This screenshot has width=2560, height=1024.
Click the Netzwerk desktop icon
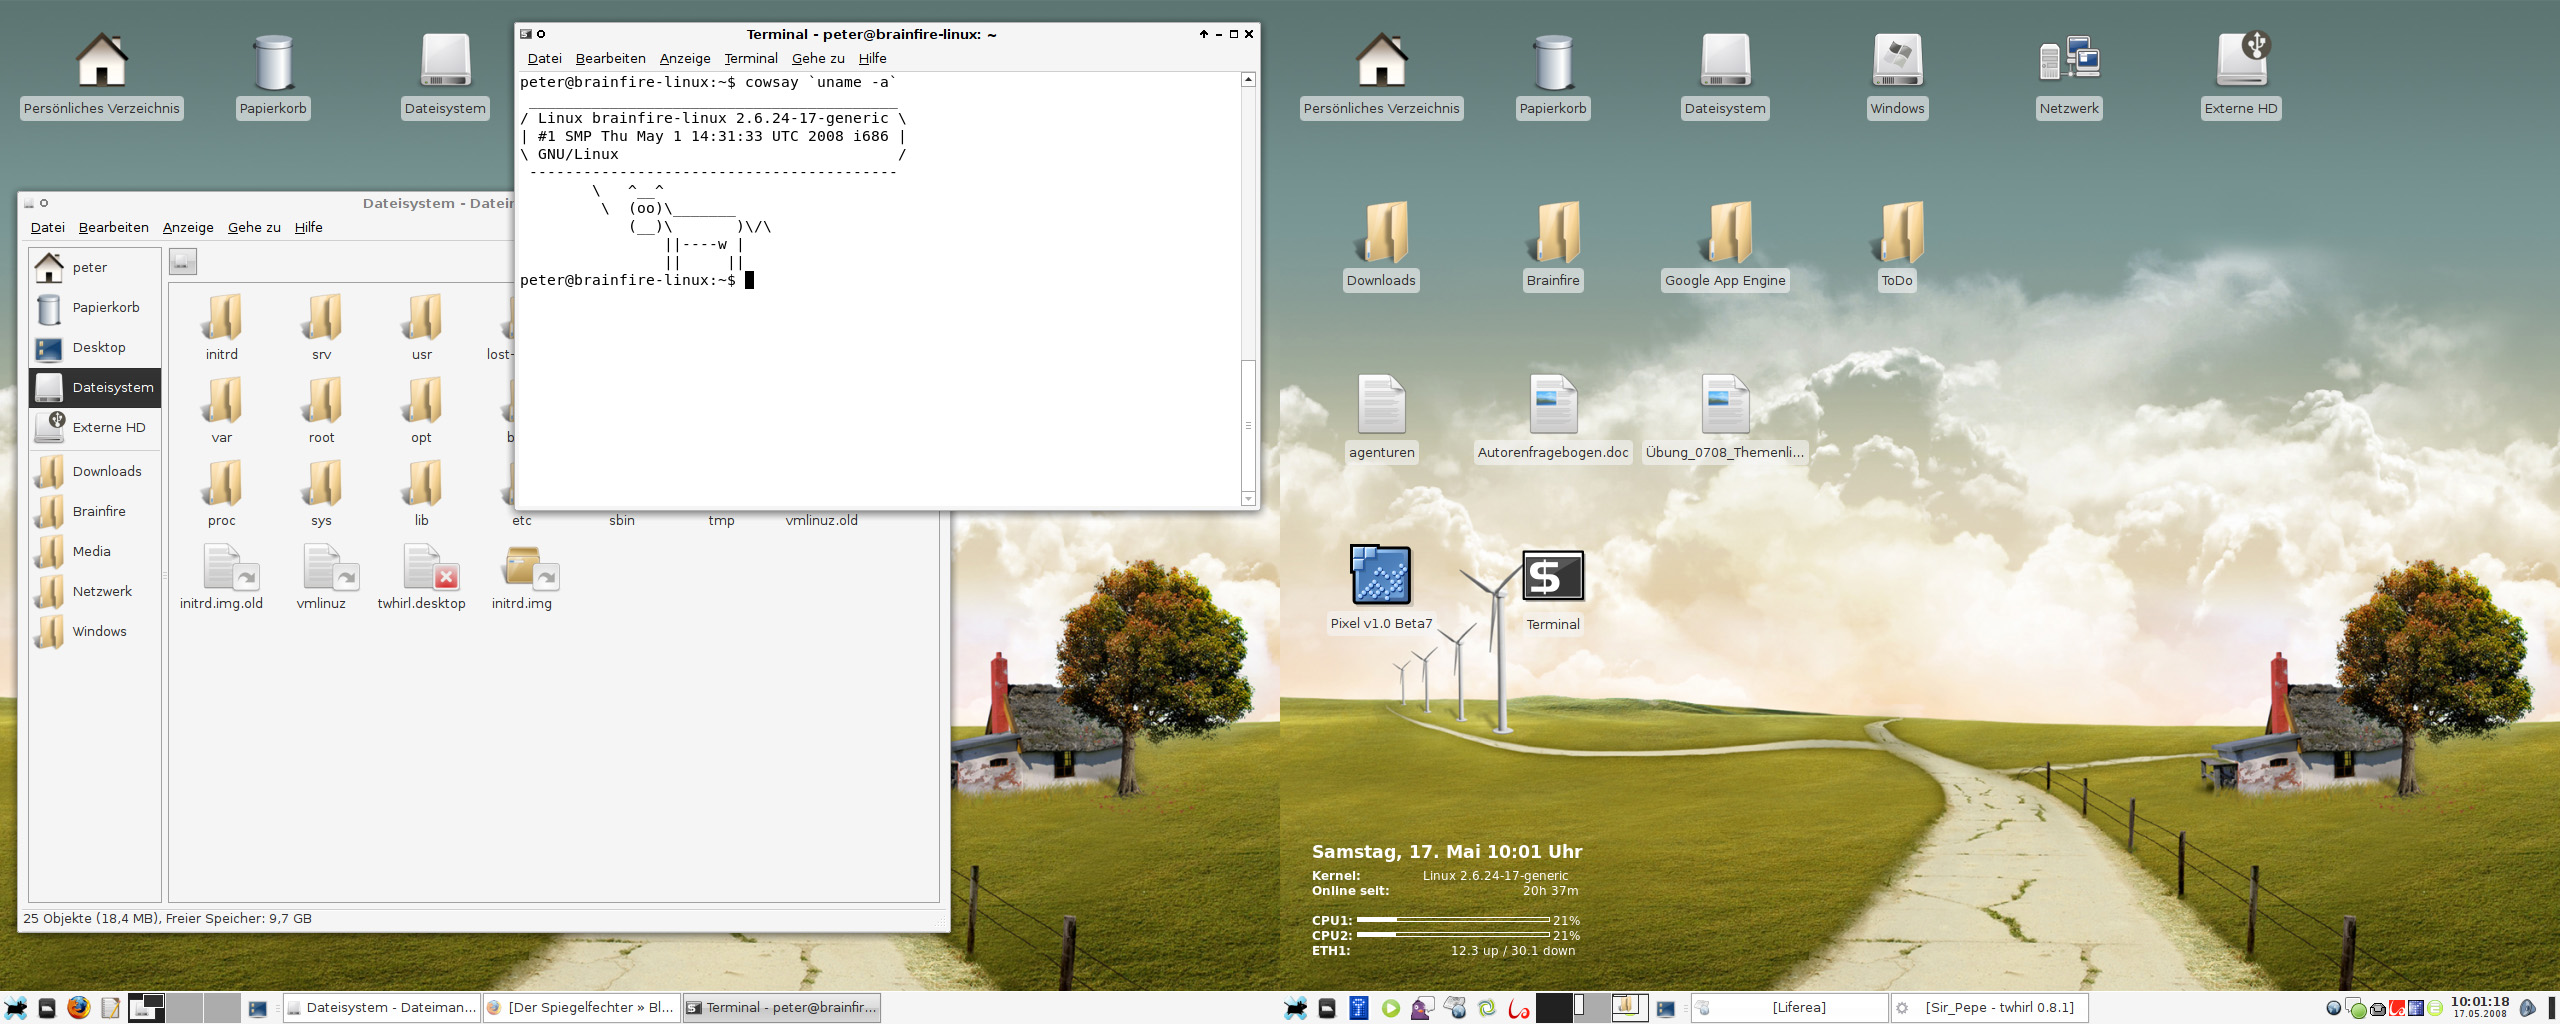(2068, 62)
